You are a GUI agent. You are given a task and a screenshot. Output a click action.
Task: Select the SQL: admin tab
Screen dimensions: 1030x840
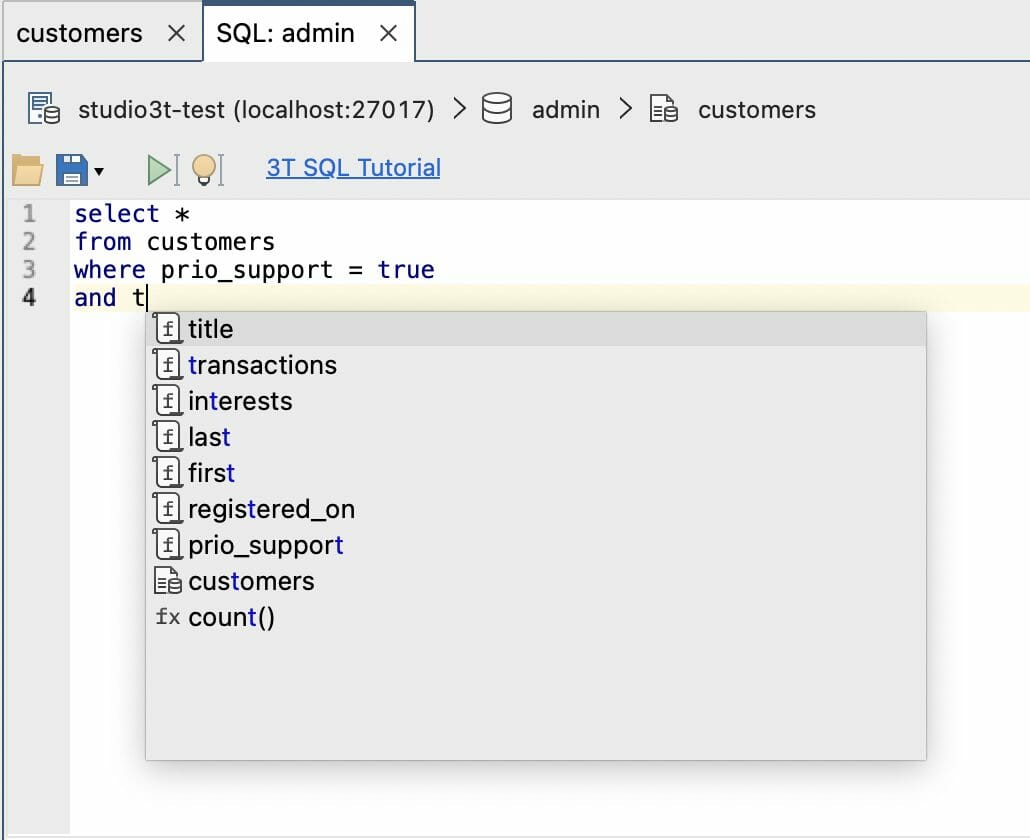285,33
